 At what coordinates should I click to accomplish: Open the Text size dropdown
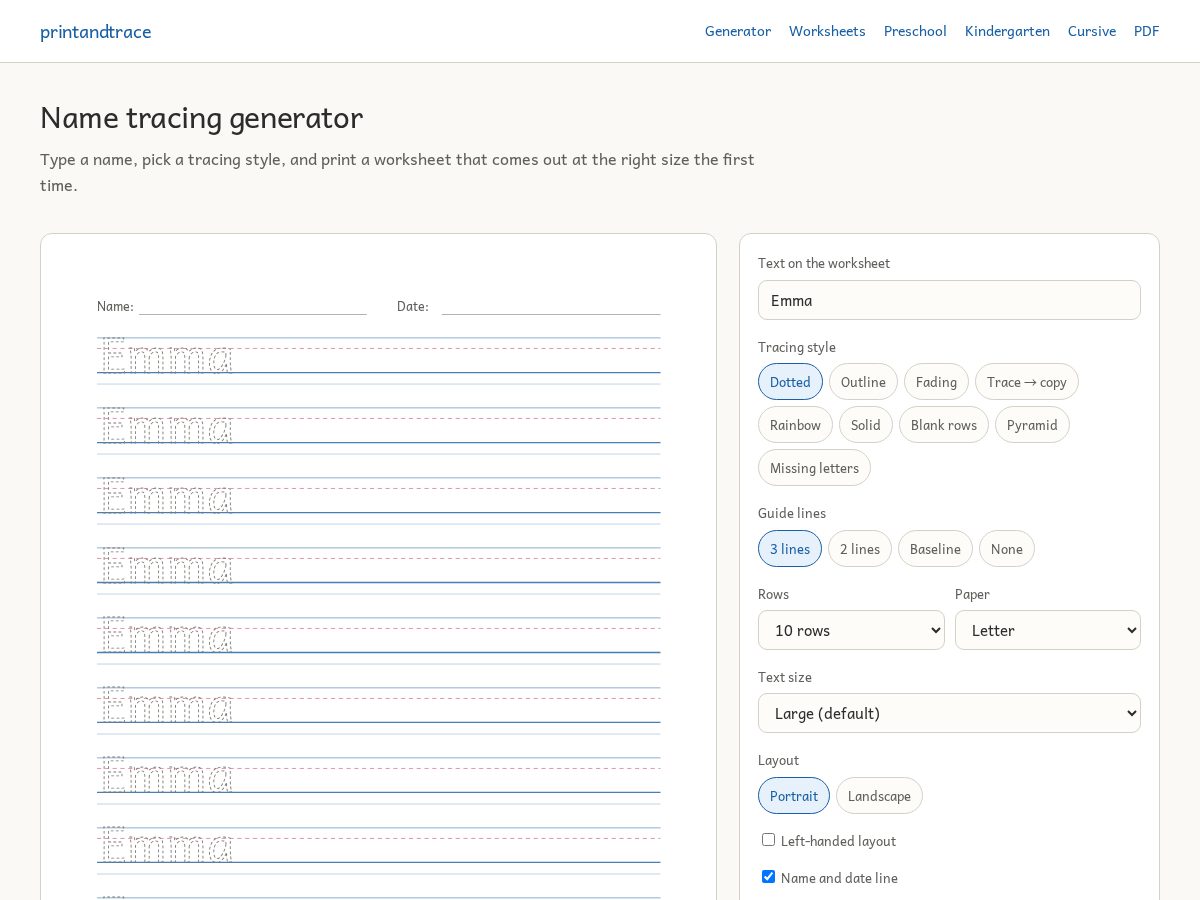click(949, 713)
